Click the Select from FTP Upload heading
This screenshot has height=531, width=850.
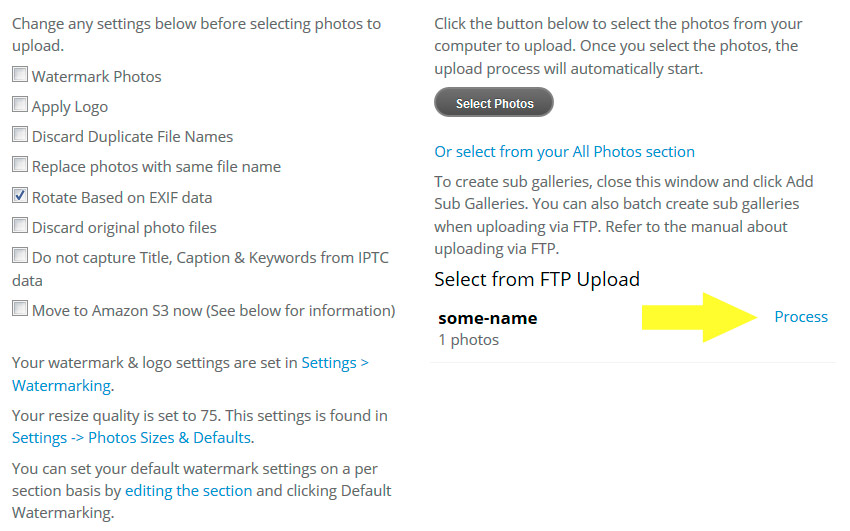coord(537,280)
